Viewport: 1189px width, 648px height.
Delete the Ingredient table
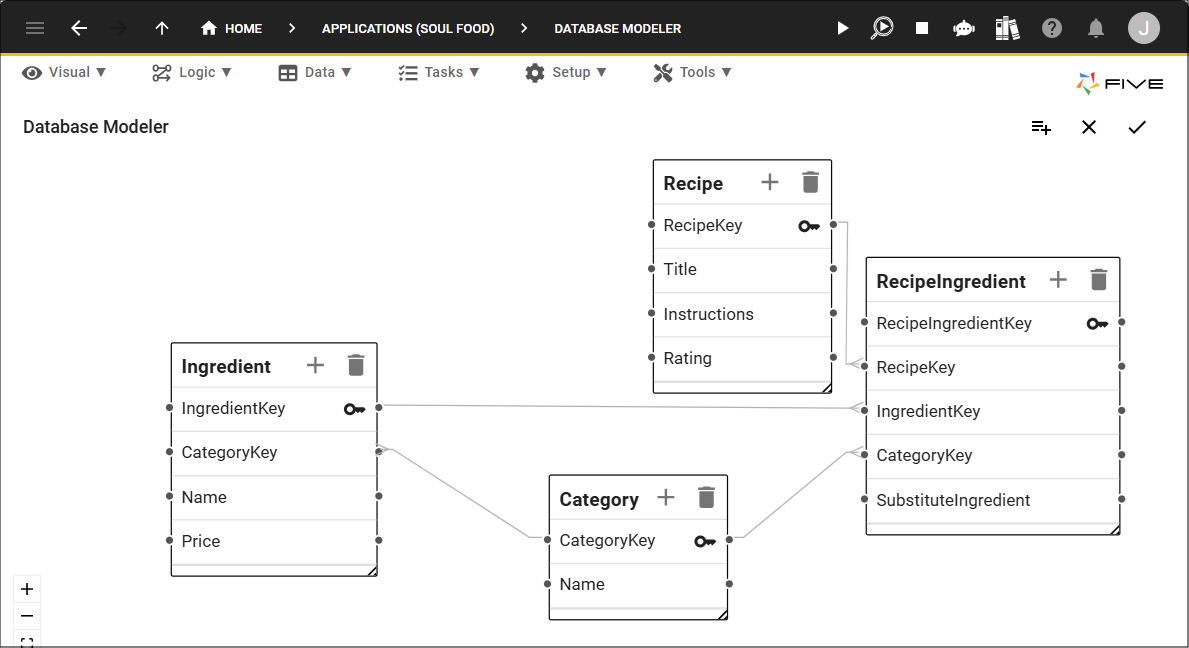point(356,365)
